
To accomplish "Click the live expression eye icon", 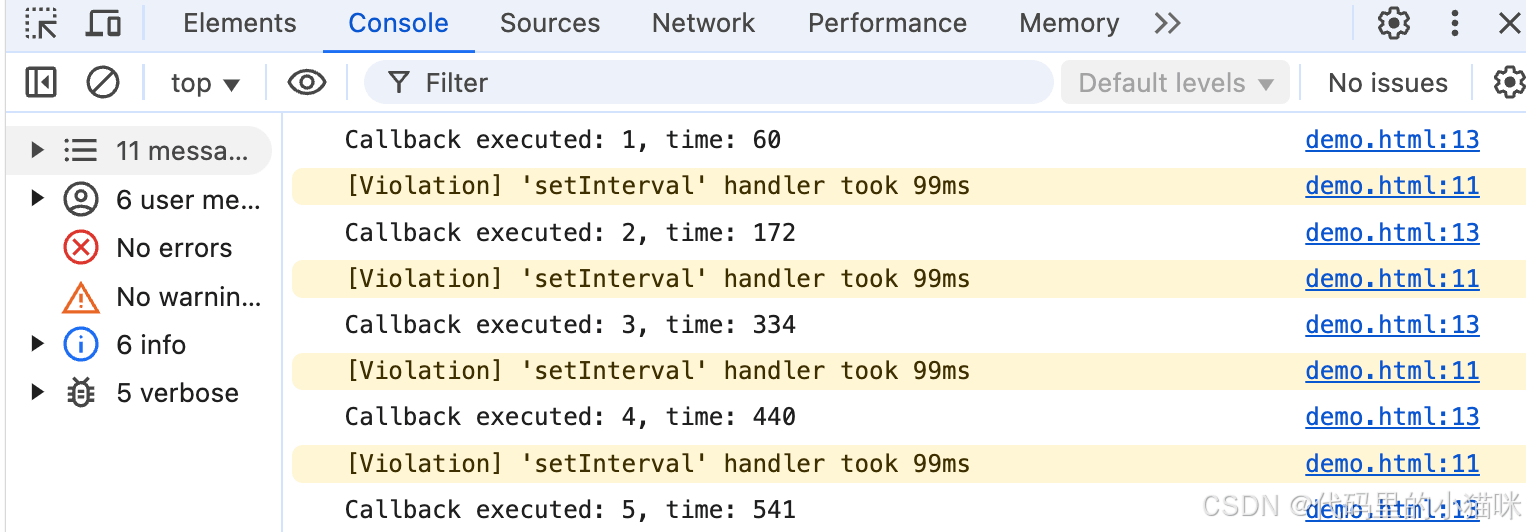I will [306, 83].
